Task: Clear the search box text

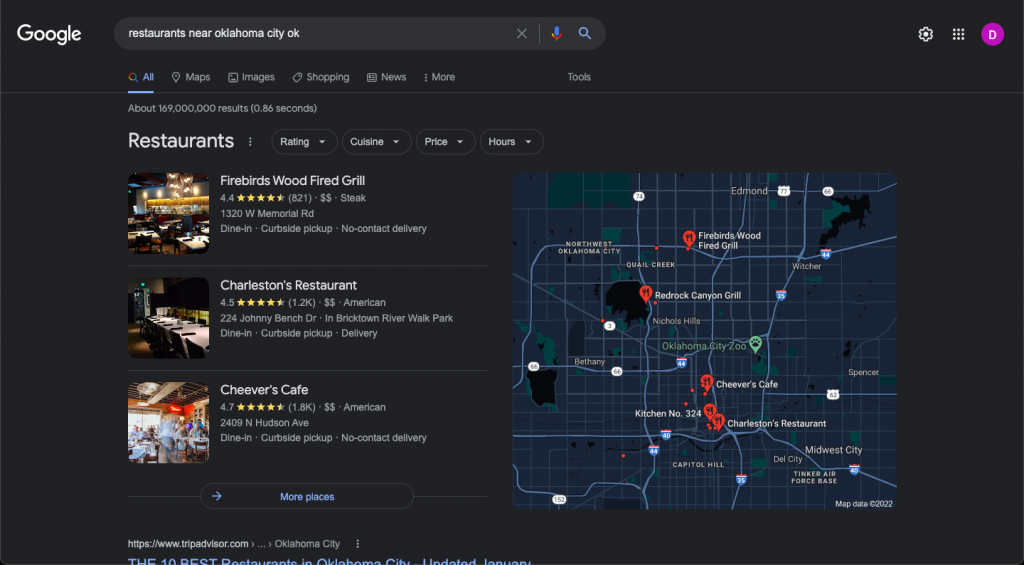Action: [521, 34]
